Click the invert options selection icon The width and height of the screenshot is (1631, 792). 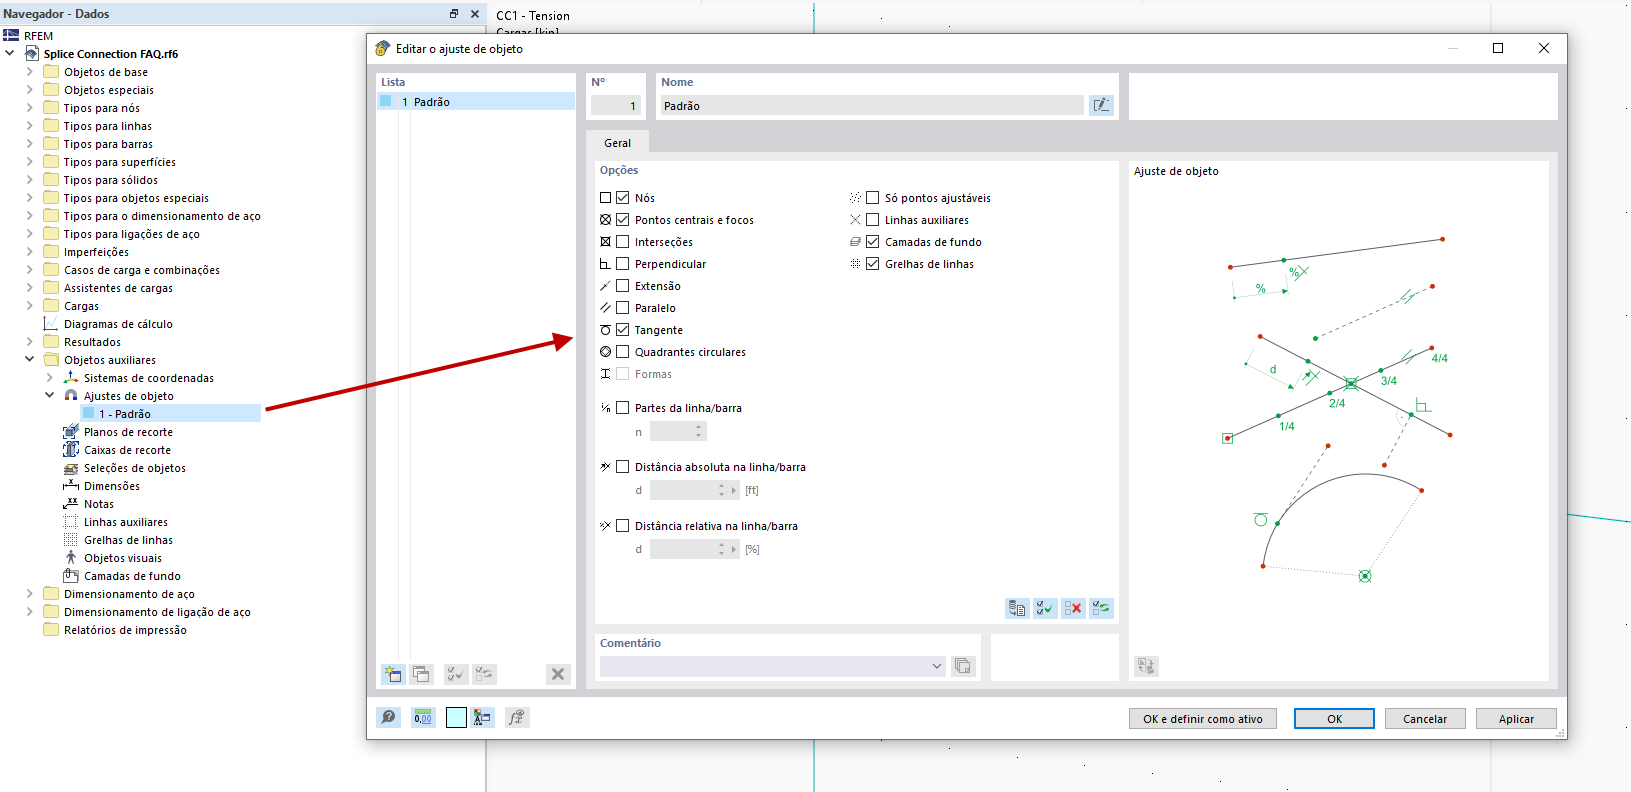(1101, 608)
